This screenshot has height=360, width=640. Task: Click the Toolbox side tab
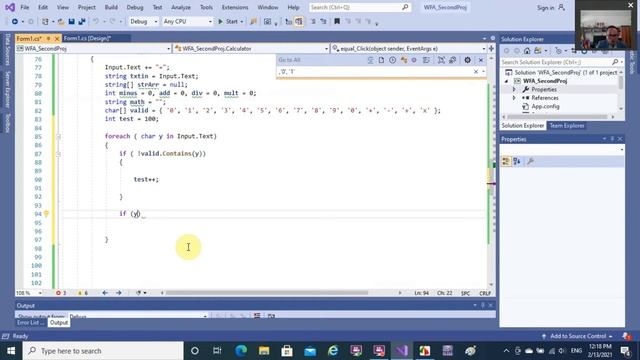click(7, 123)
